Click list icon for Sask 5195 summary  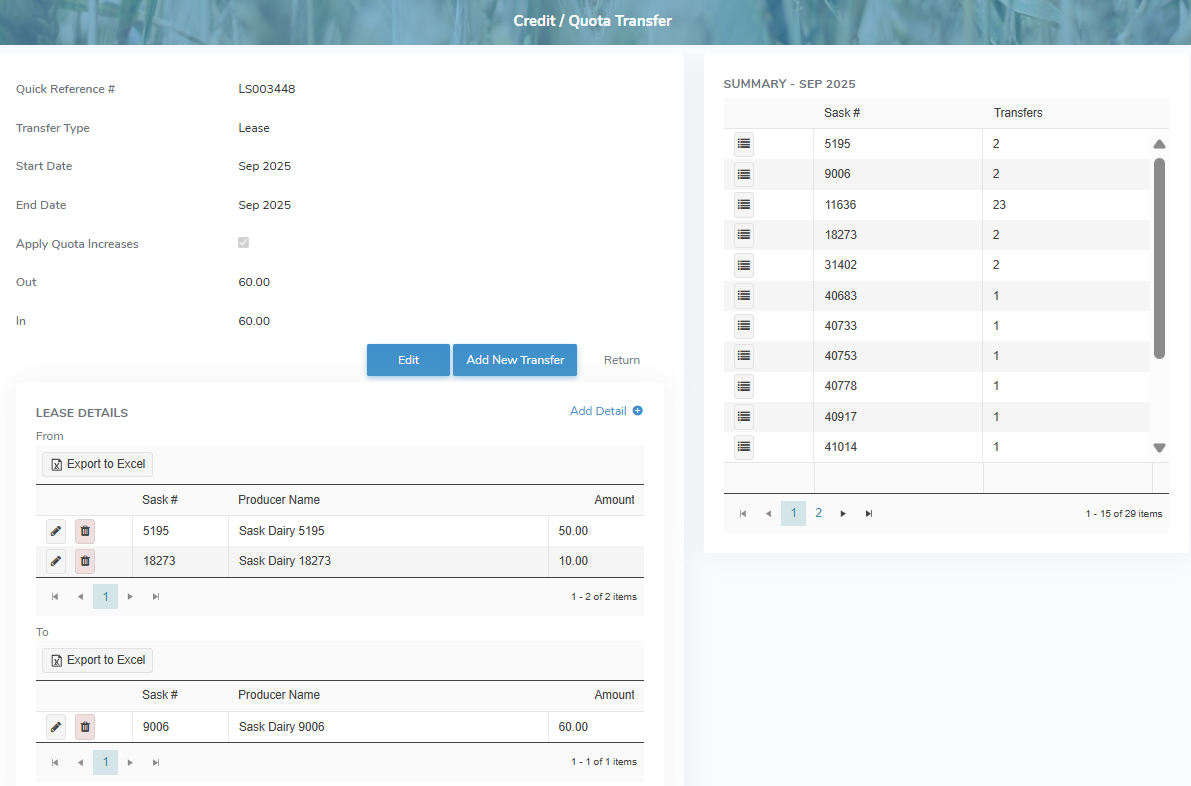click(743, 144)
